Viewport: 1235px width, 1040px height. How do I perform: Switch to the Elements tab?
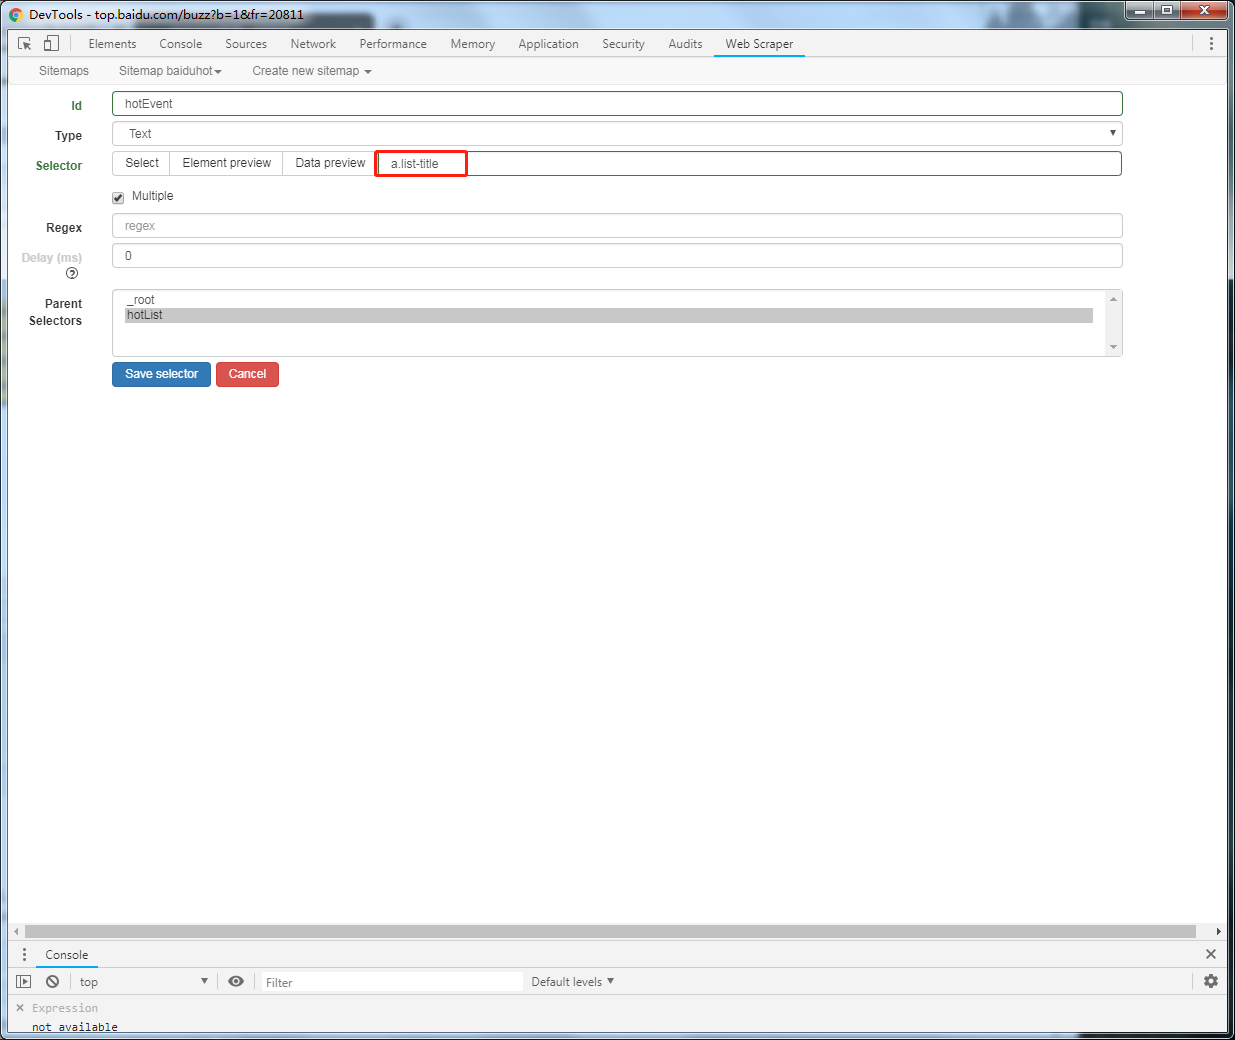point(112,44)
